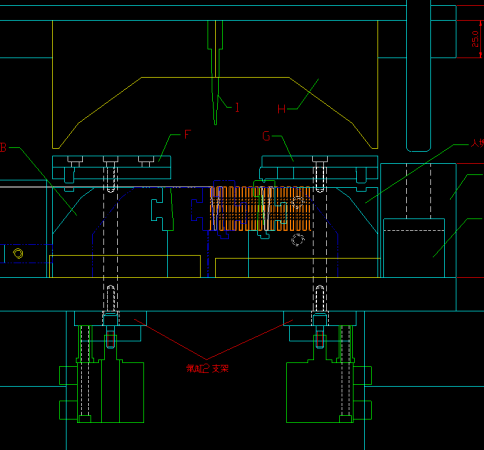484x450 pixels.
Task: Select the cyan plate that label G points to
Action: click(x=319, y=167)
